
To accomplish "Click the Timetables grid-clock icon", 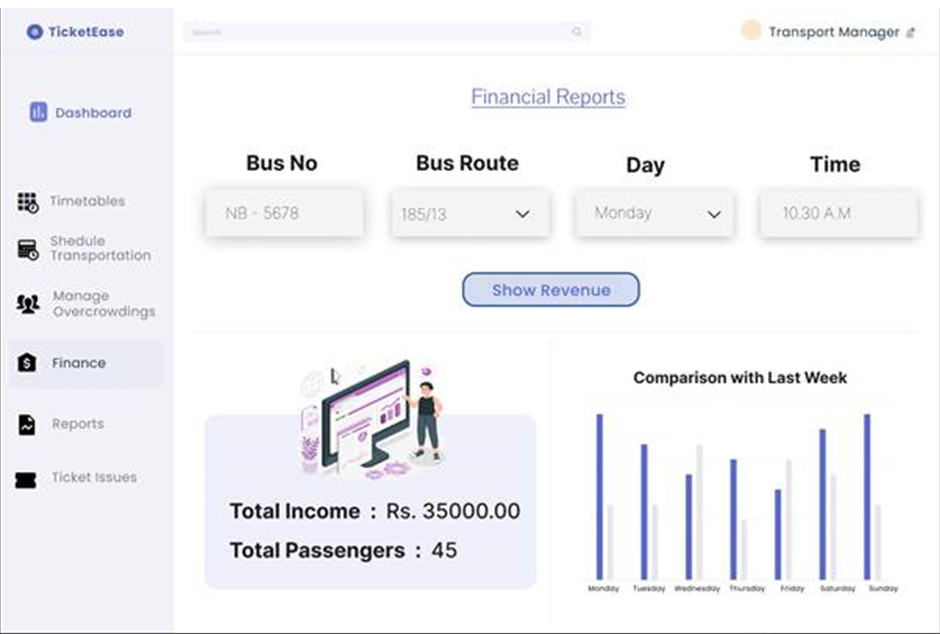I will (x=28, y=203).
